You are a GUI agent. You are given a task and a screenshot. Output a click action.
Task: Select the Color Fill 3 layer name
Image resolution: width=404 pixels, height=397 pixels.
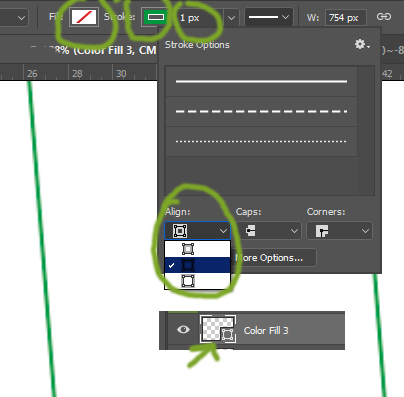266,331
